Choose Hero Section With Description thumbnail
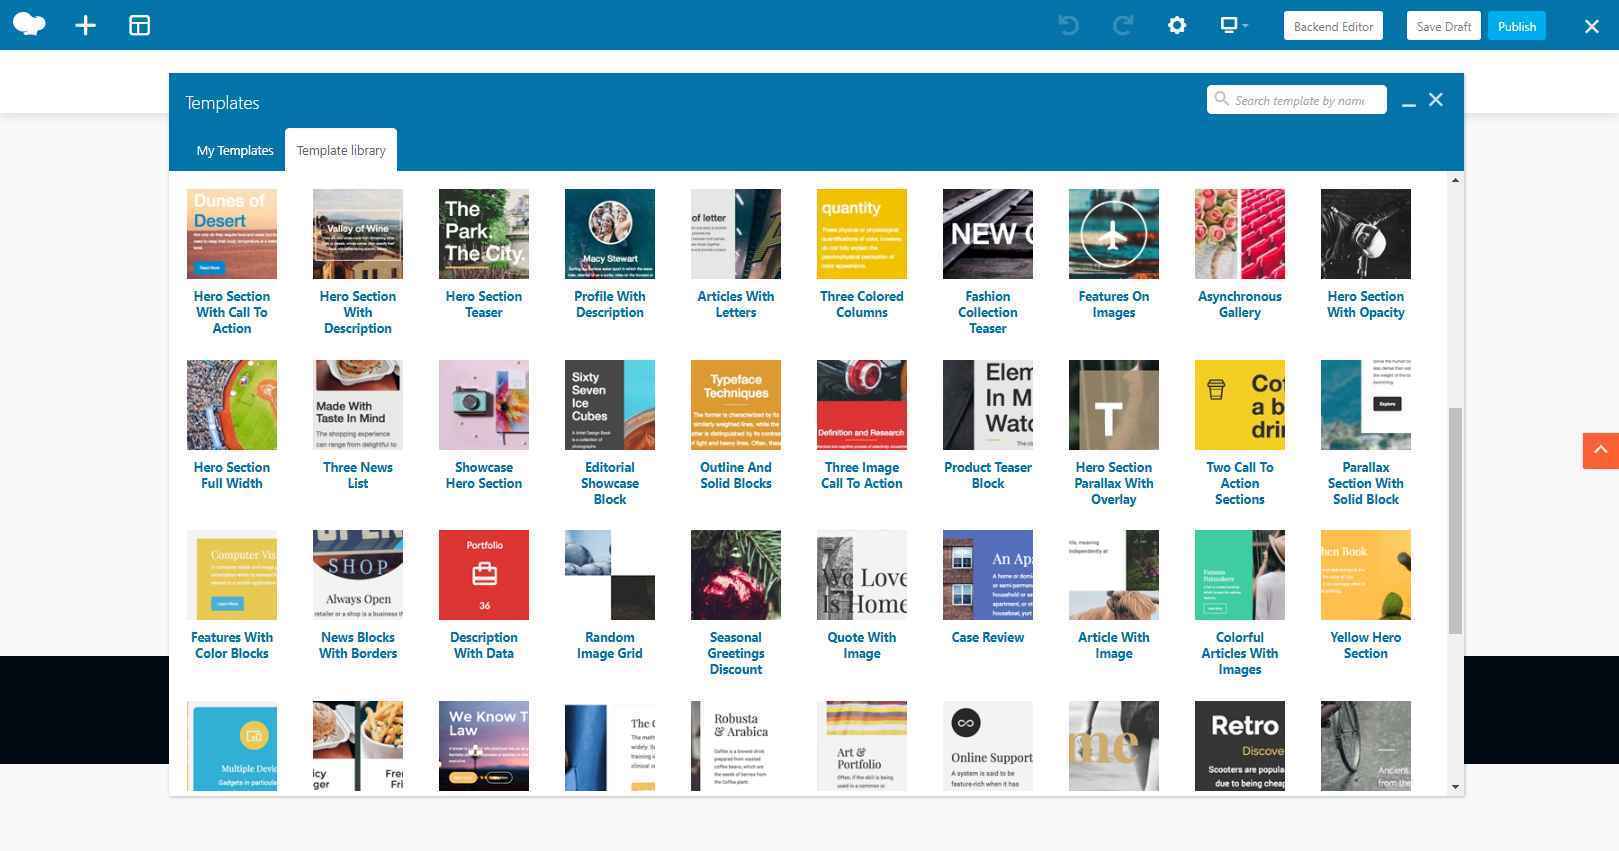This screenshot has height=851, width=1619. coord(358,234)
